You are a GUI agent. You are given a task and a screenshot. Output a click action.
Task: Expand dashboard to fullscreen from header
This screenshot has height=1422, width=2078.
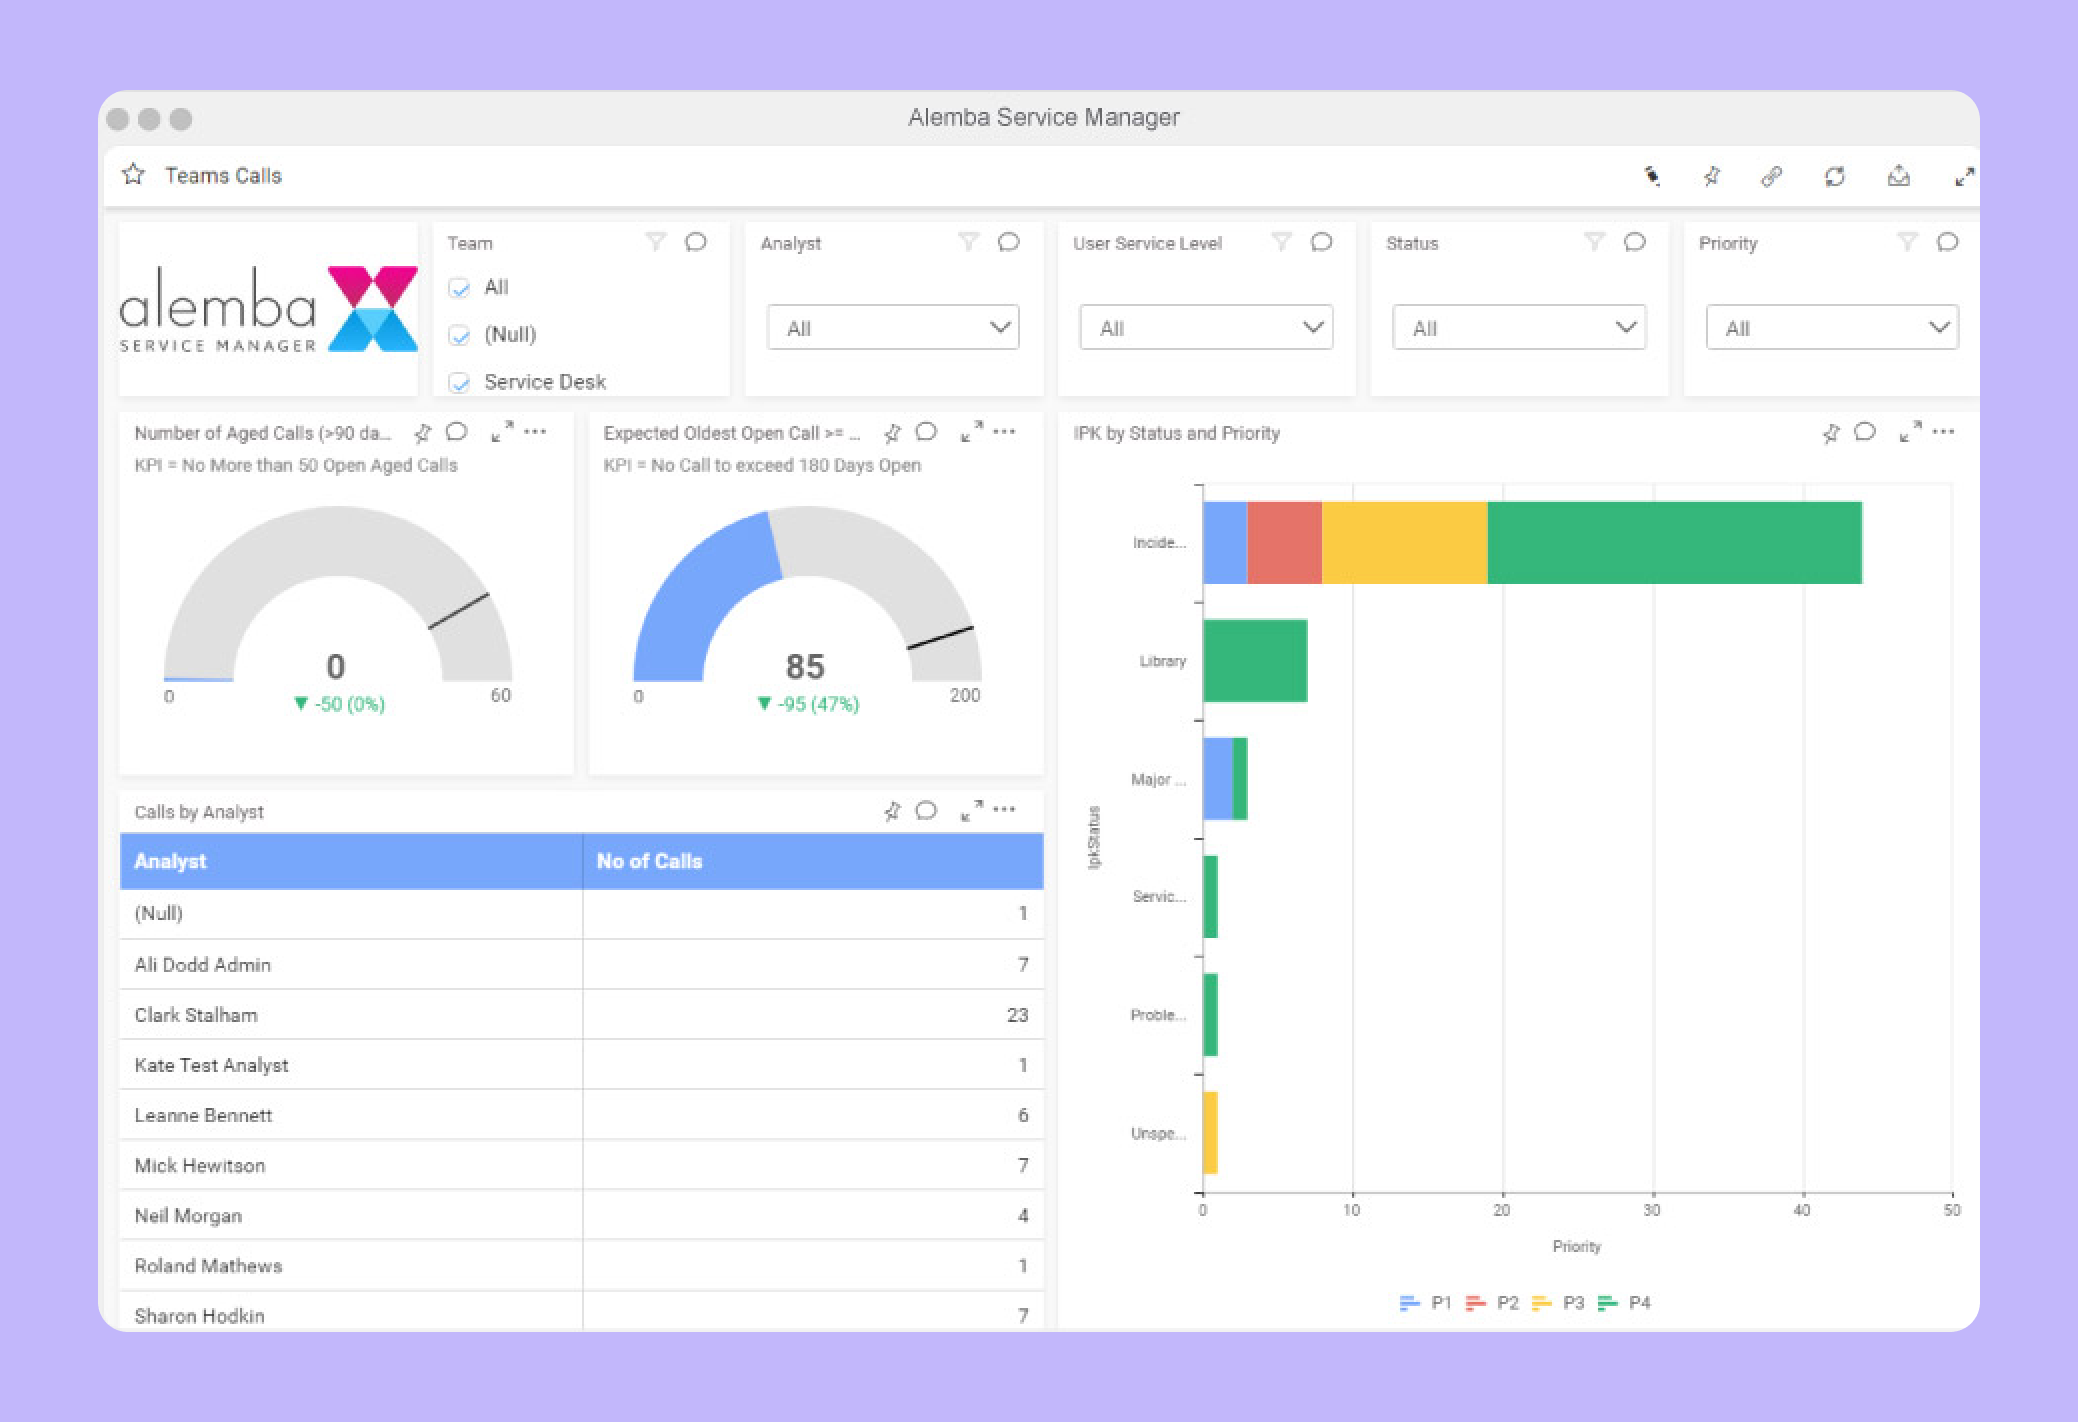point(1964,177)
